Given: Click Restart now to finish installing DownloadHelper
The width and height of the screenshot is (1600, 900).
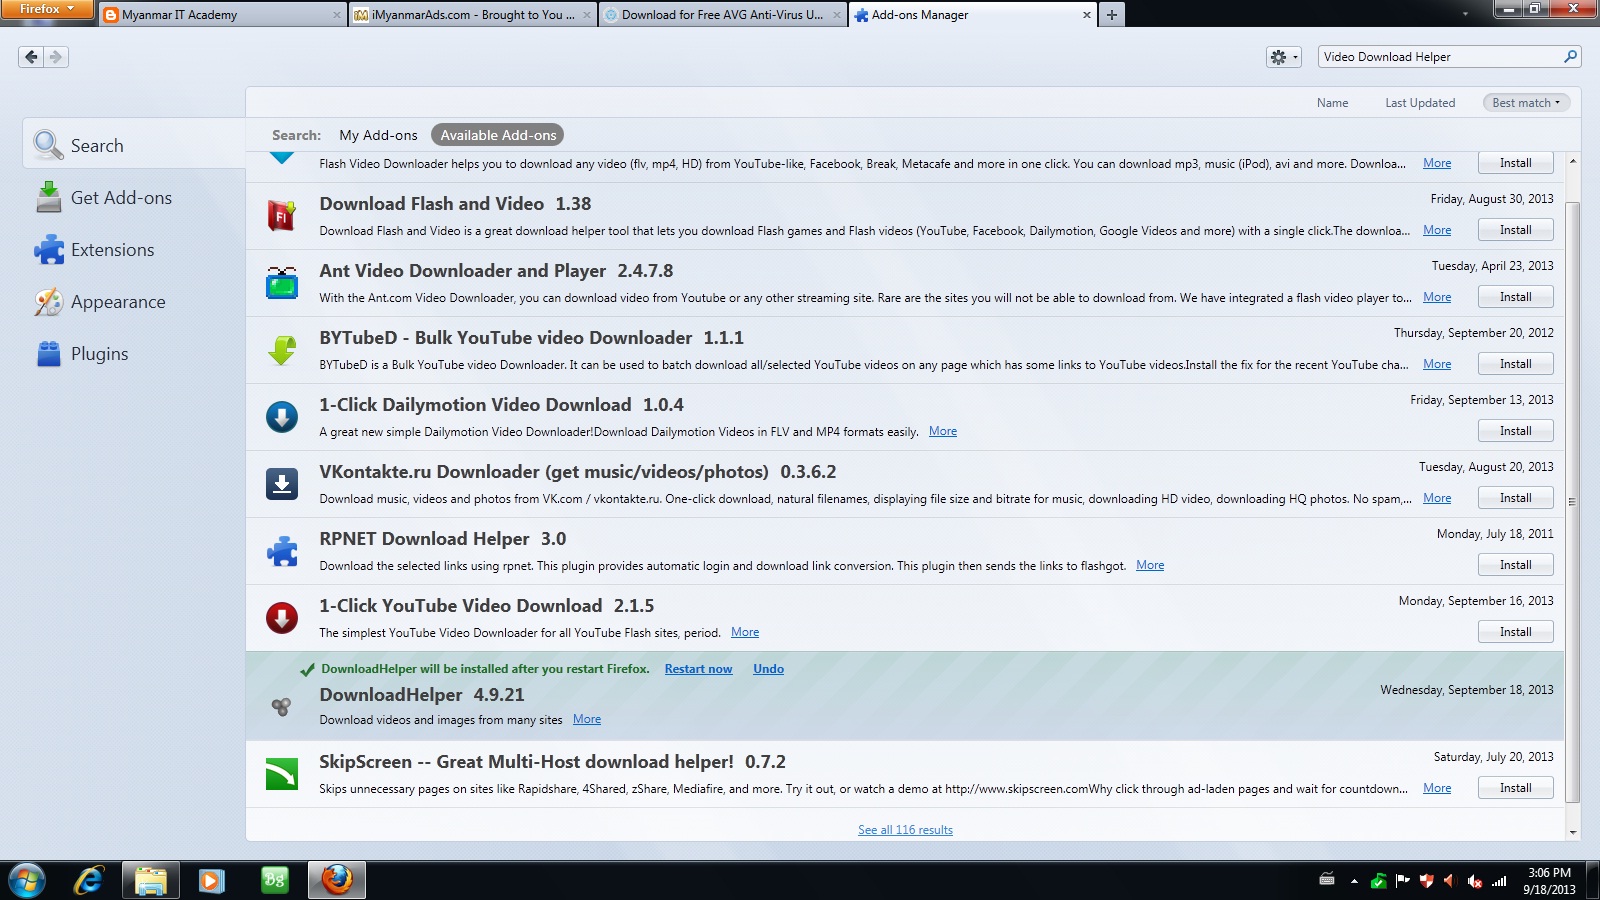Looking at the screenshot, I should [698, 668].
